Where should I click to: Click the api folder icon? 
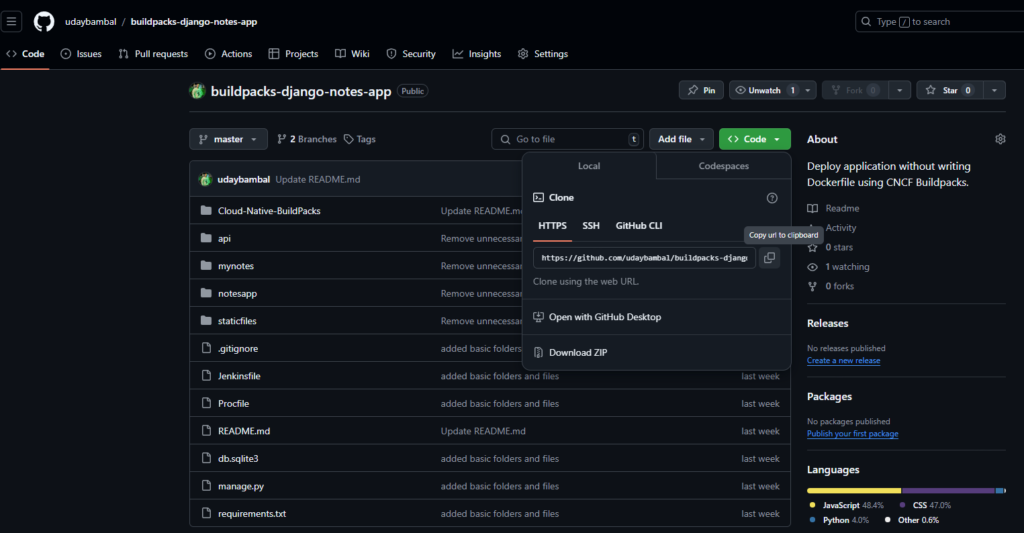[206, 238]
